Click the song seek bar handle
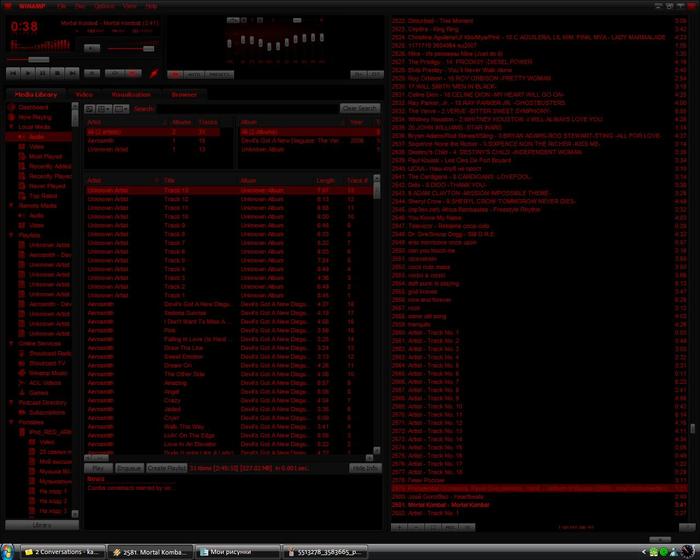The width and height of the screenshot is (700, 560). (38, 59)
